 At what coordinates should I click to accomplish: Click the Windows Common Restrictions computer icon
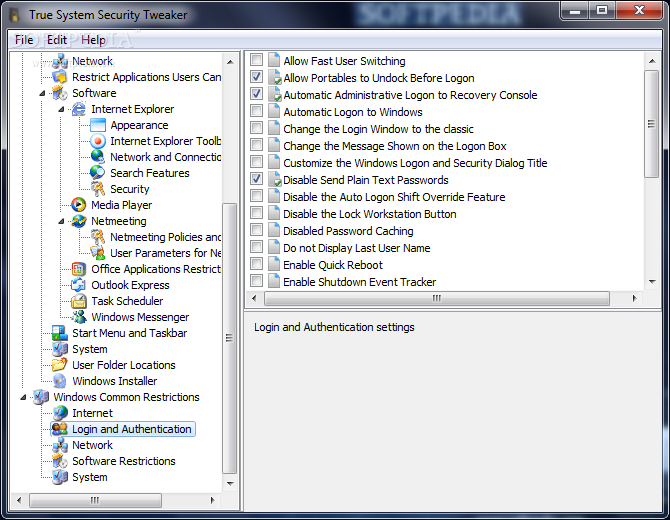pyautogui.click(x=41, y=397)
